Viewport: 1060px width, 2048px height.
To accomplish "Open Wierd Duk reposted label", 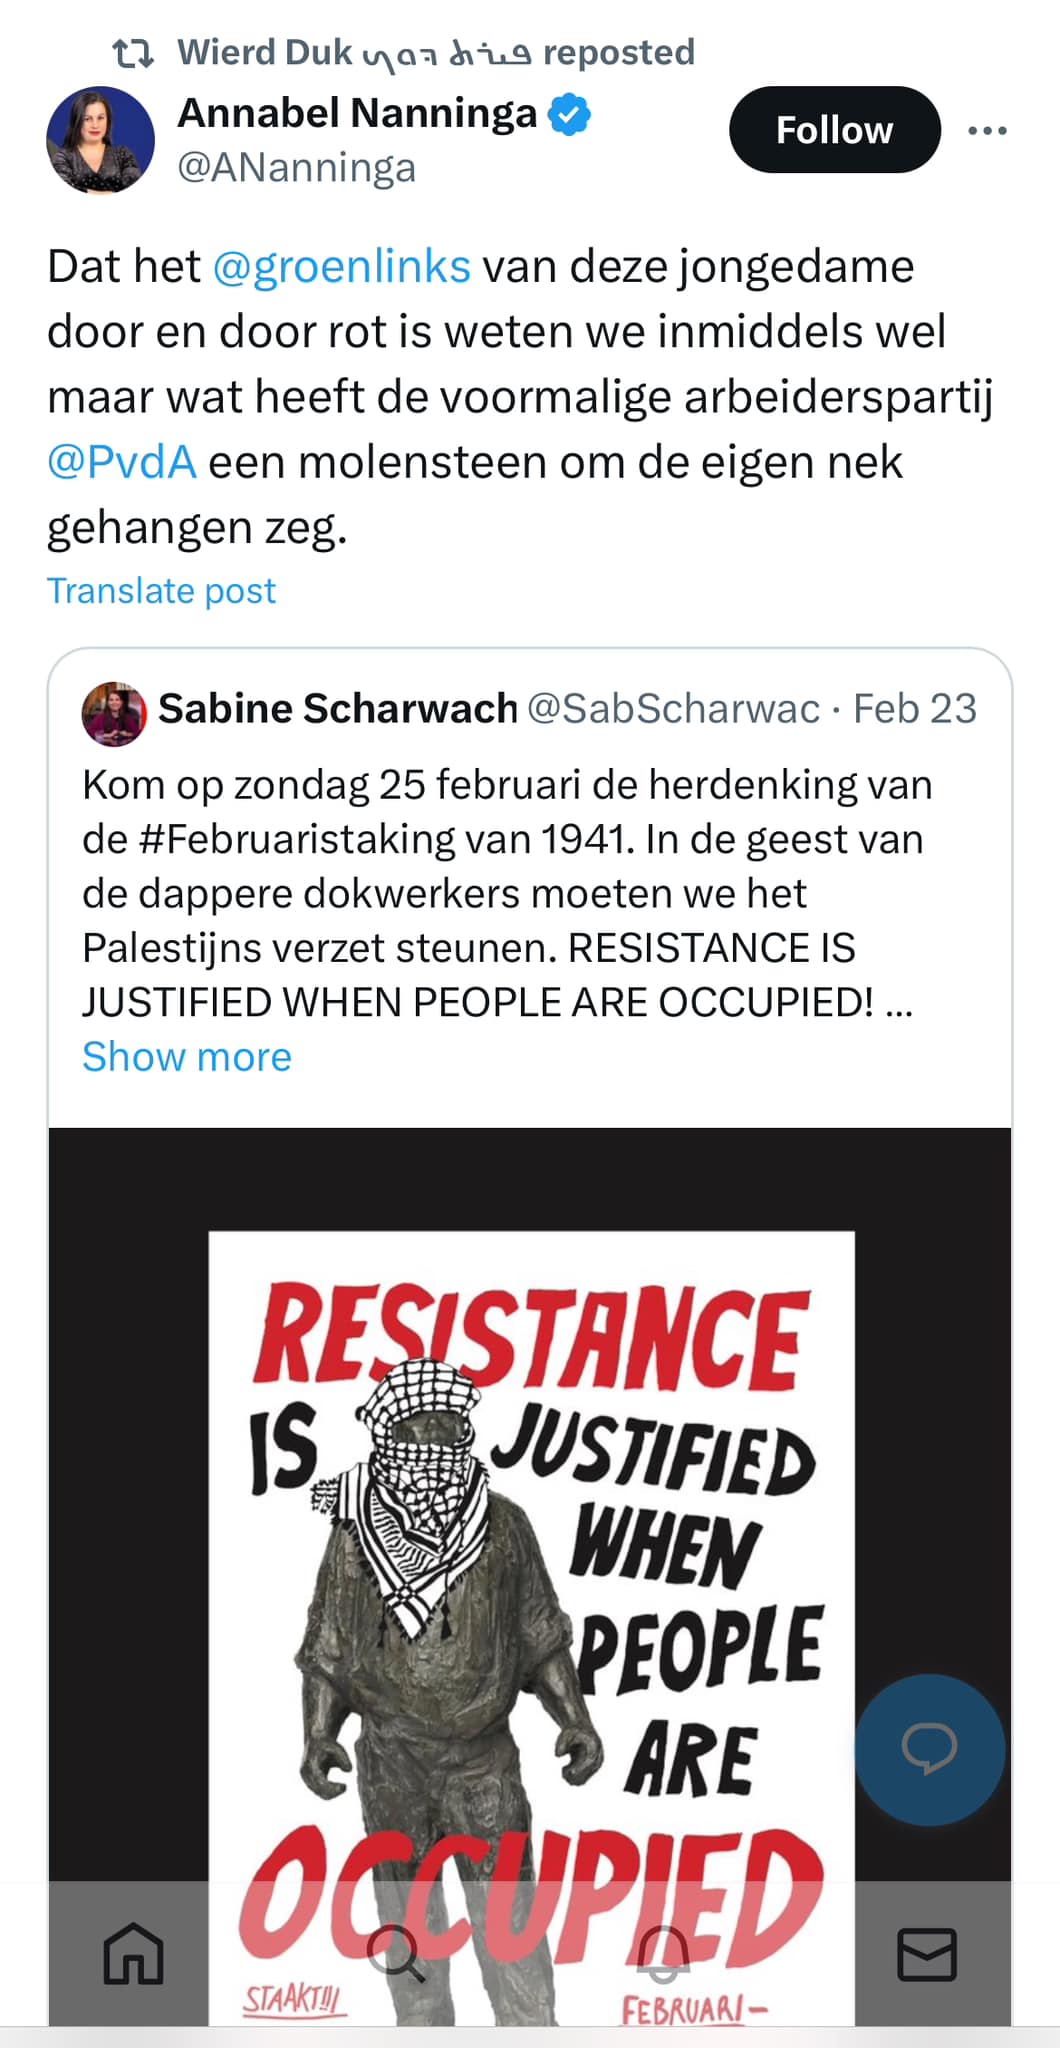I will tap(436, 52).
